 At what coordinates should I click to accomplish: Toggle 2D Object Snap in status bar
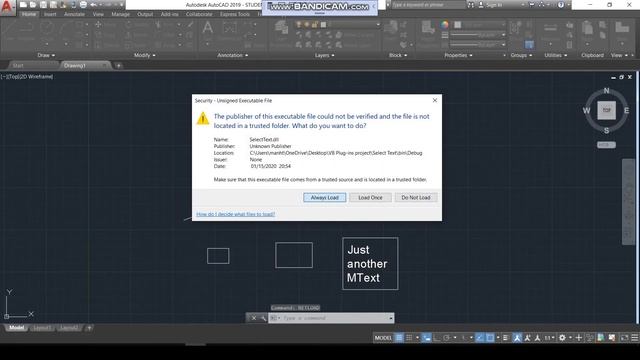pyautogui.click(x=490, y=338)
